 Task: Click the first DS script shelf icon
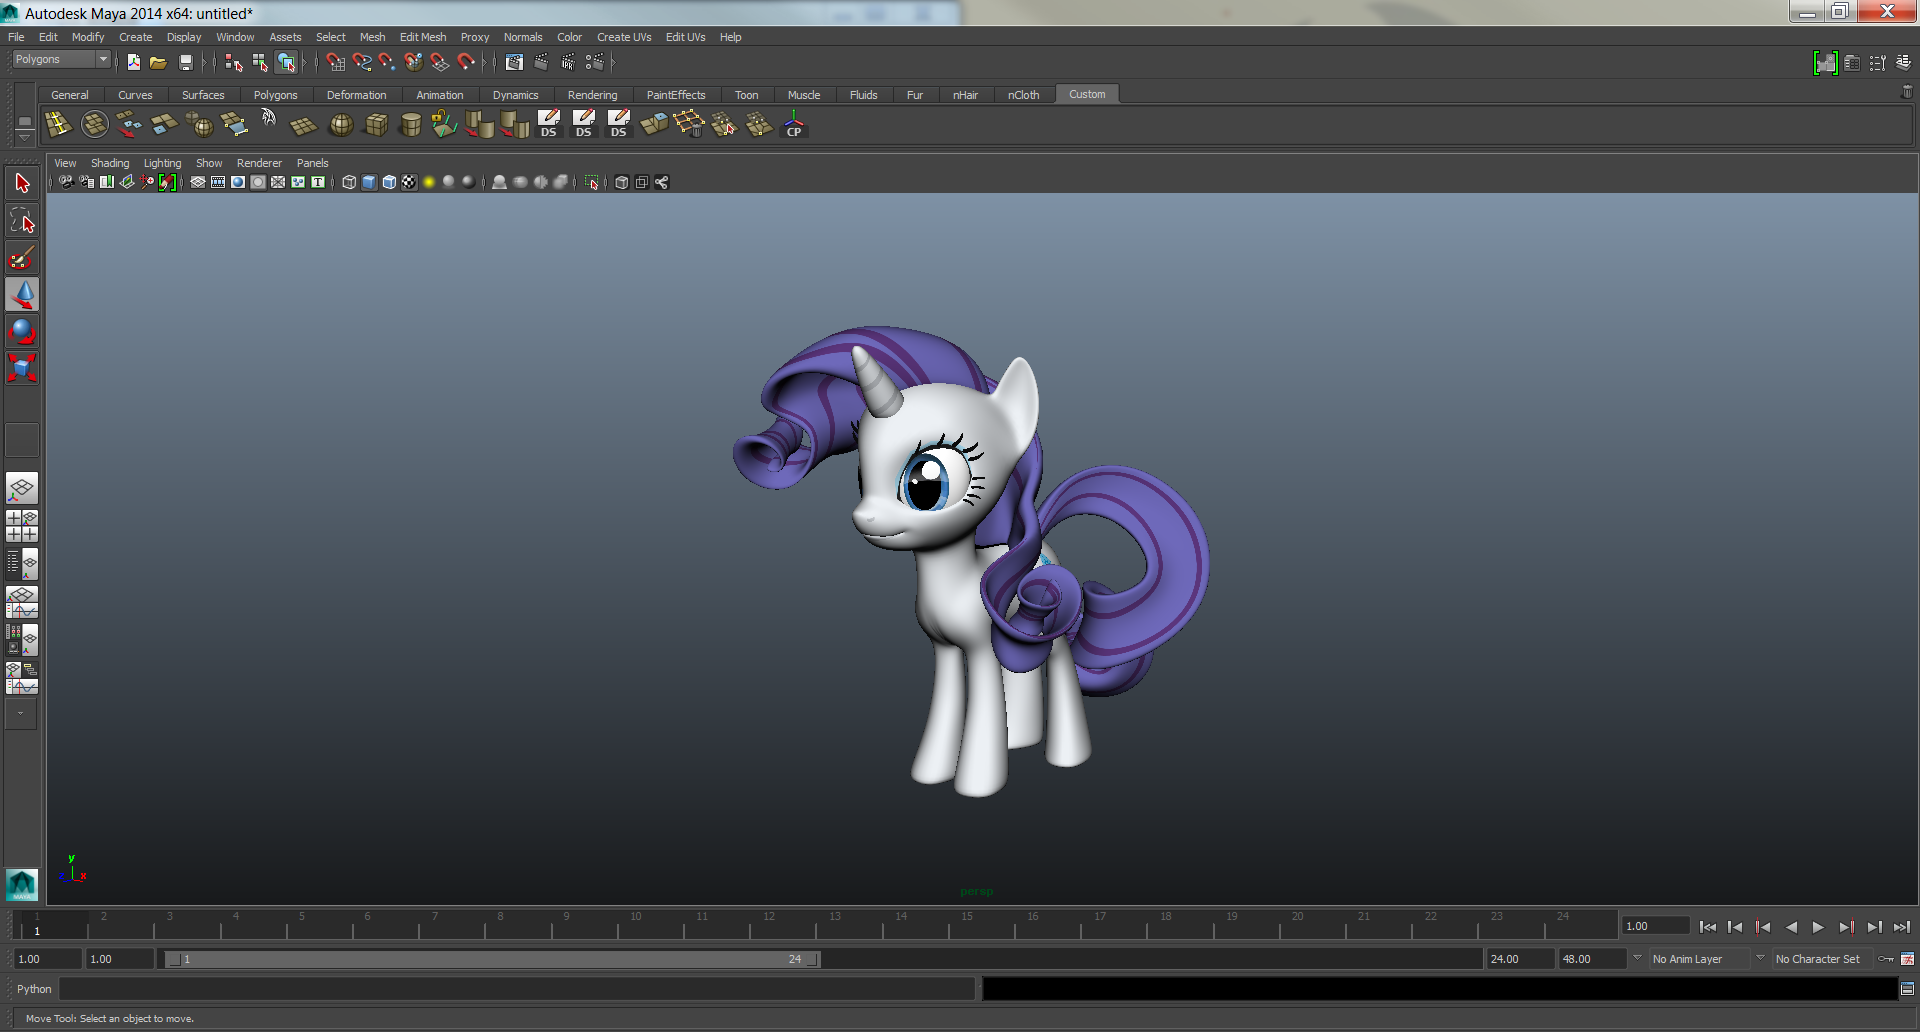tap(549, 125)
